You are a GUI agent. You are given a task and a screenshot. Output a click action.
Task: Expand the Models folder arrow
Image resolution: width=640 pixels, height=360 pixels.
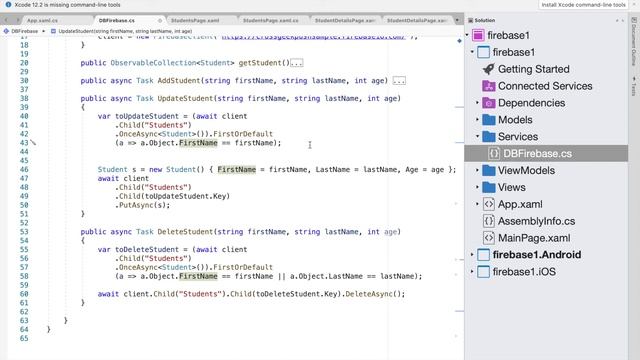click(x=477, y=120)
